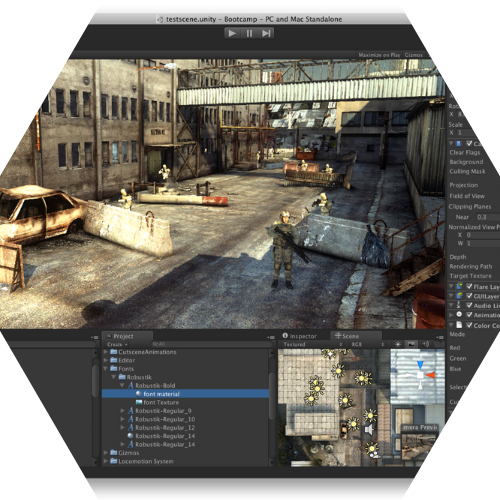
Task: Collapse the Robustik folder arrow
Action: point(114,377)
